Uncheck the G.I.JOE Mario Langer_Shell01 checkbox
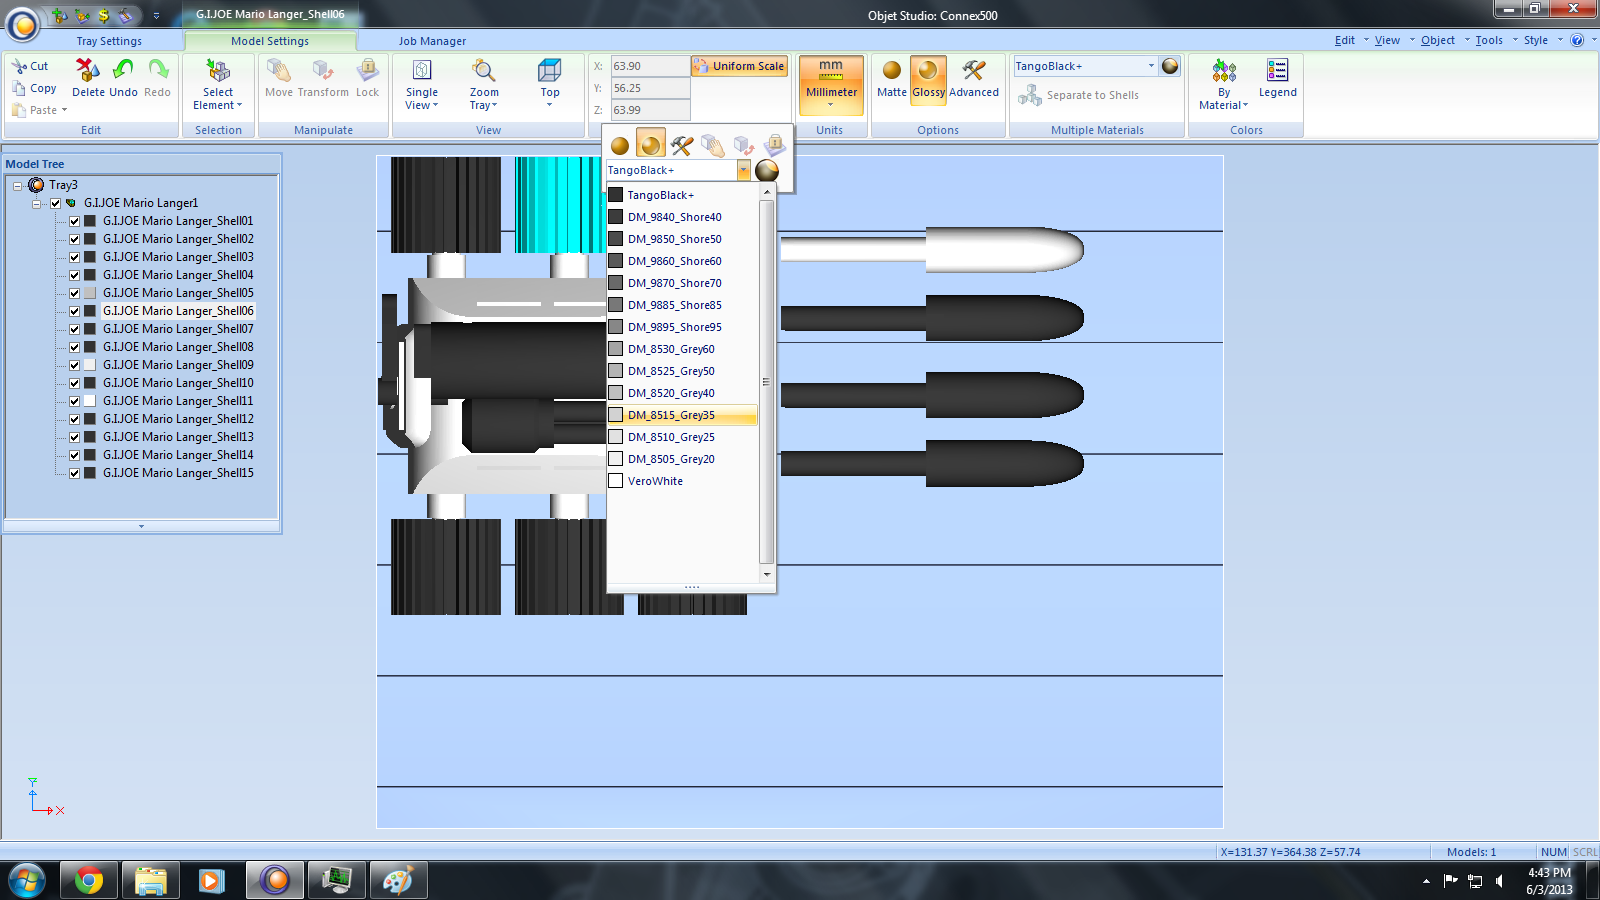 pyautogui.click(x=74, y=221)
